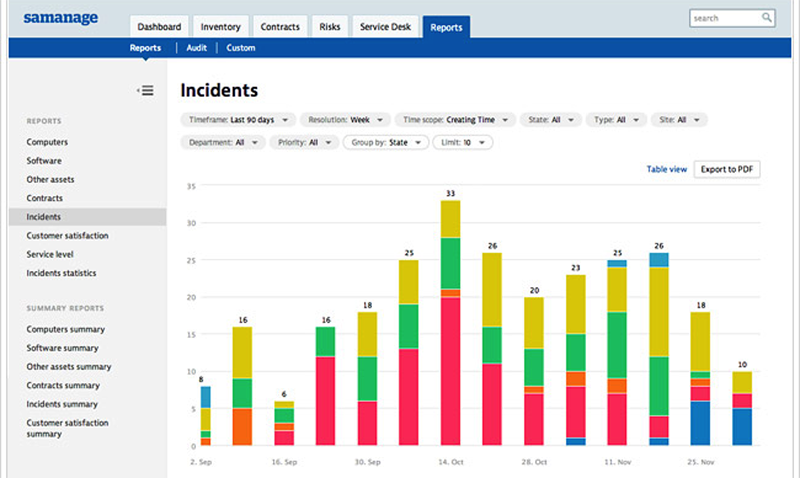Select the Audit sub-tab

[x=195, y=48]
